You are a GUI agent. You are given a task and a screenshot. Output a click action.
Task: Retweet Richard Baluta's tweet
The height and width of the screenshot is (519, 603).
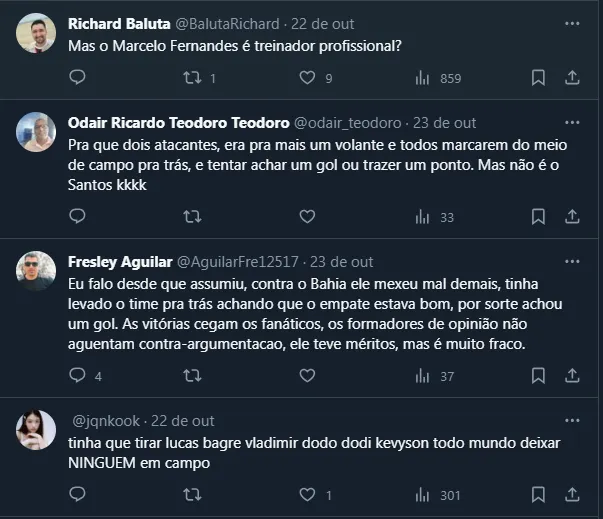tap(193, 77)
